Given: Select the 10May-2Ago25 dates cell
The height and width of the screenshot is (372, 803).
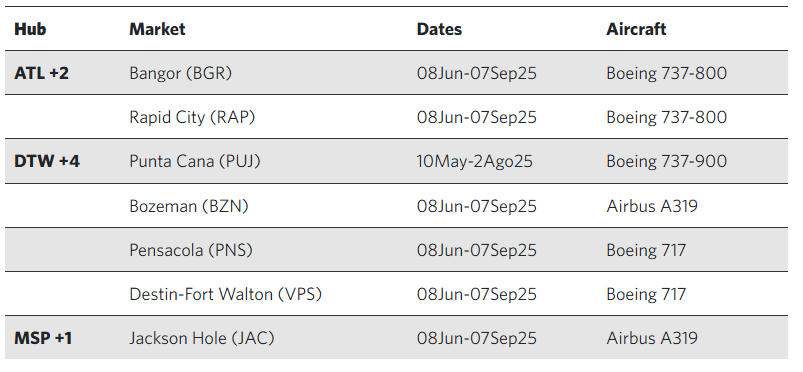Looking at the screenshot, I should click(x=475, y=161).
